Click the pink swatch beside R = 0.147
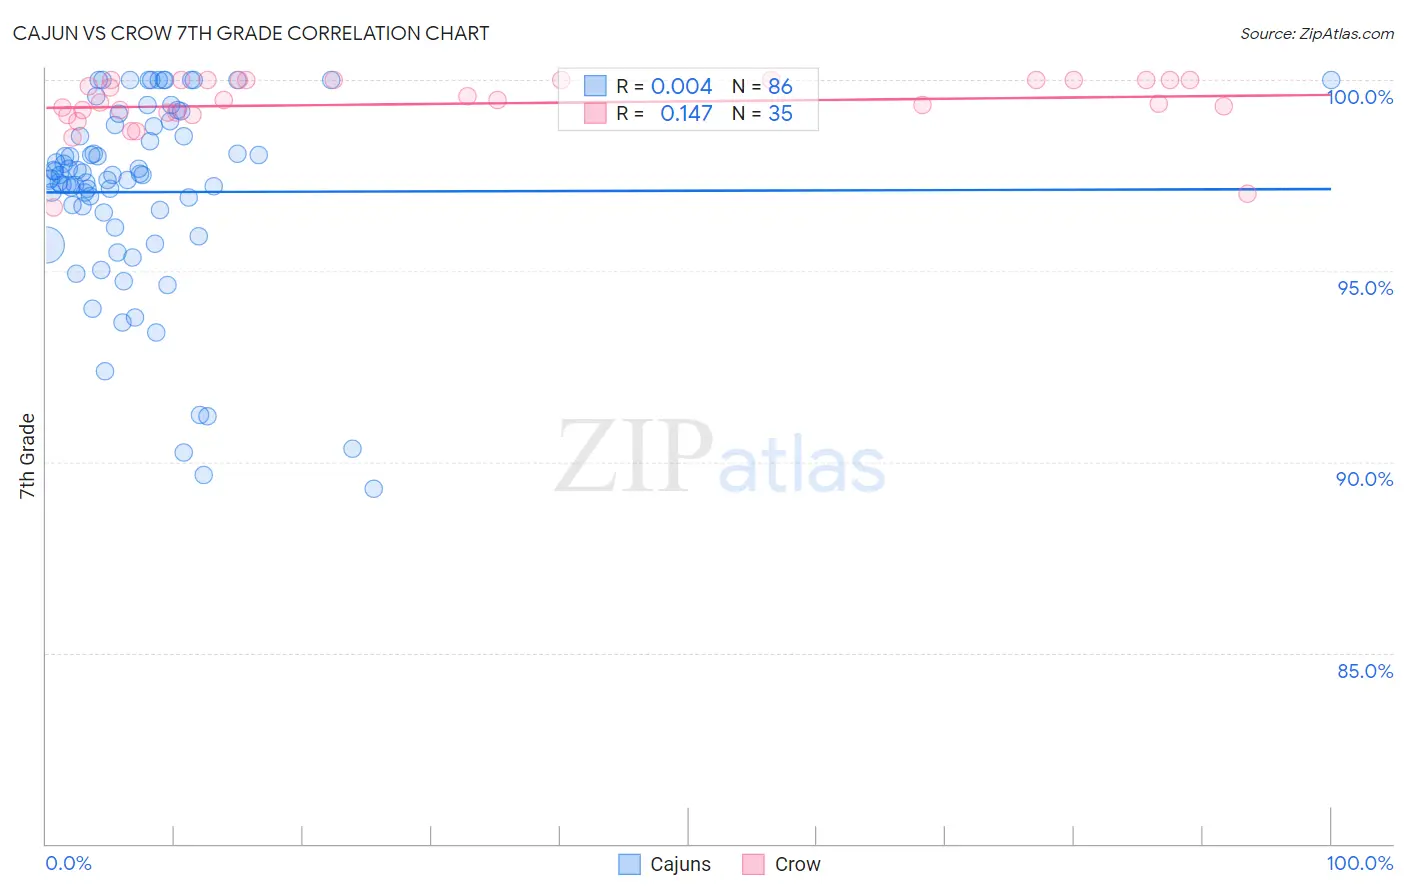The width and height of the screenshot is (1406, 892). tap(595, 113)
